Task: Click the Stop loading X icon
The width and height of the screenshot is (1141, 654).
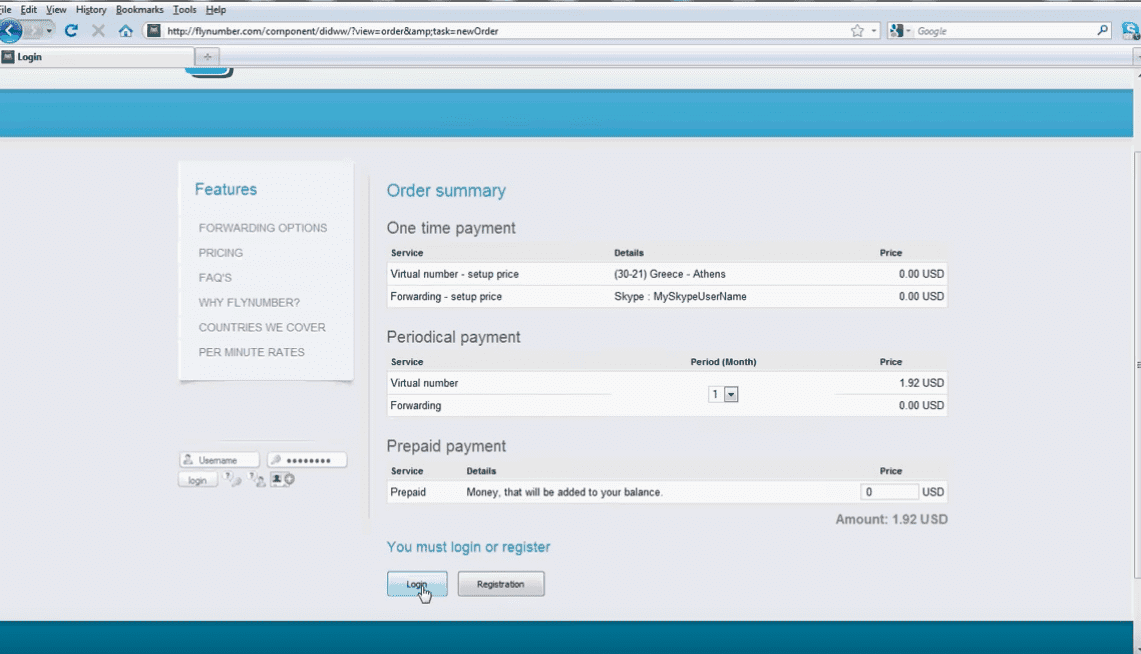Action: point(98,31)
